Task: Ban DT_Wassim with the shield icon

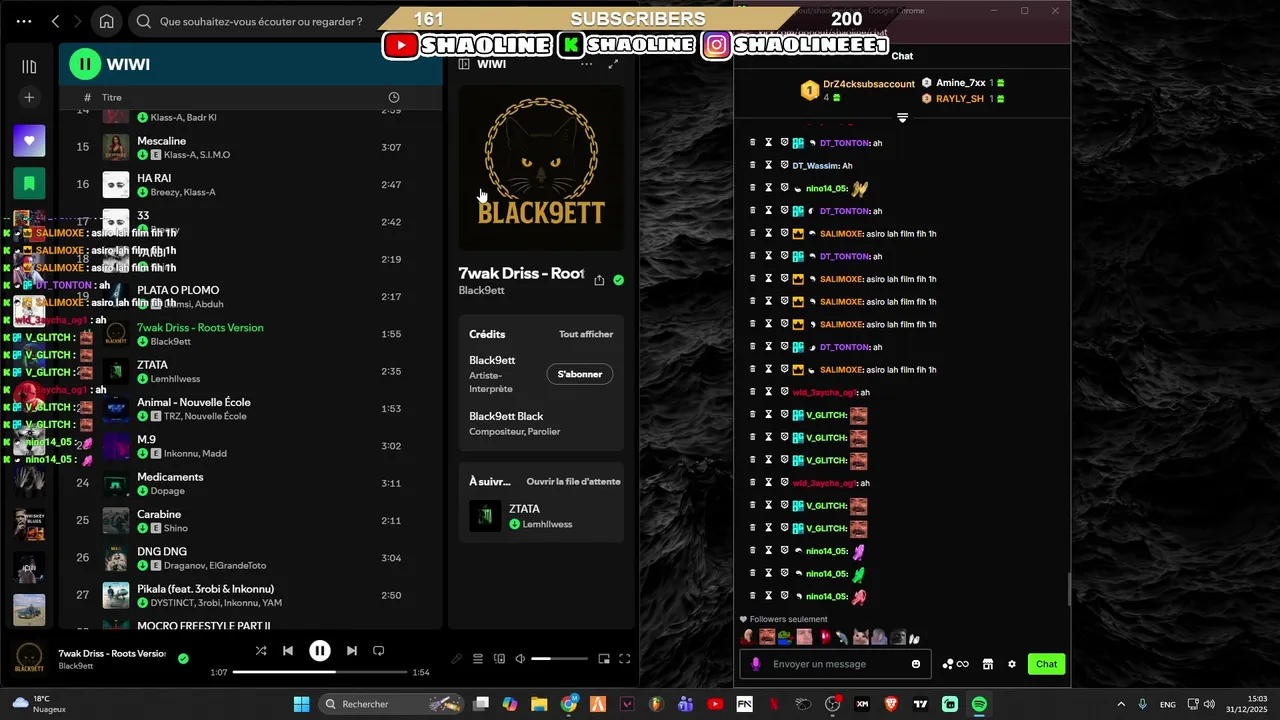Action: point(784,165)
